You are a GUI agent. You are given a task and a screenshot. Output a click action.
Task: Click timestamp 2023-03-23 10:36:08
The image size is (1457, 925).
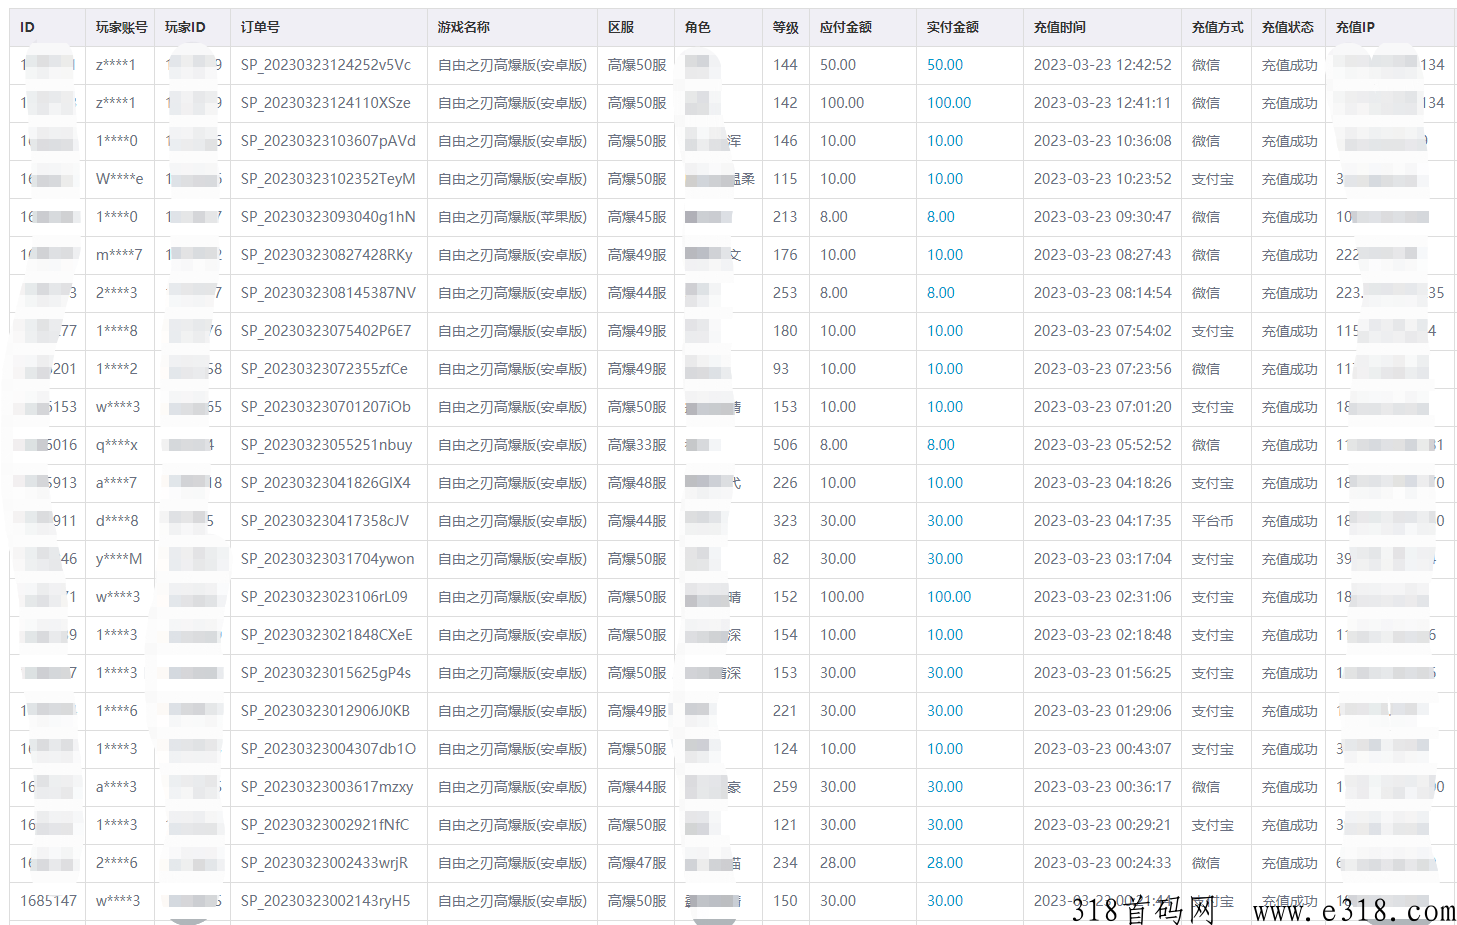[x=1102, y=141]
